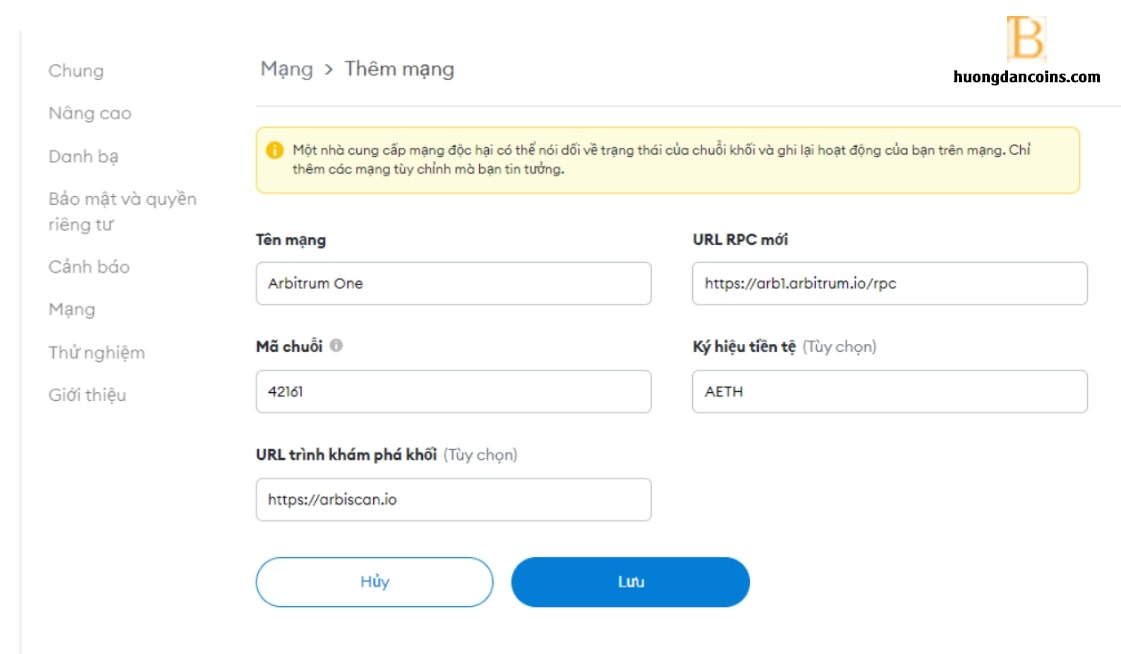Open the Thử nghiệm section
This screenshot has width=1121, height=654.
(97, 352)
